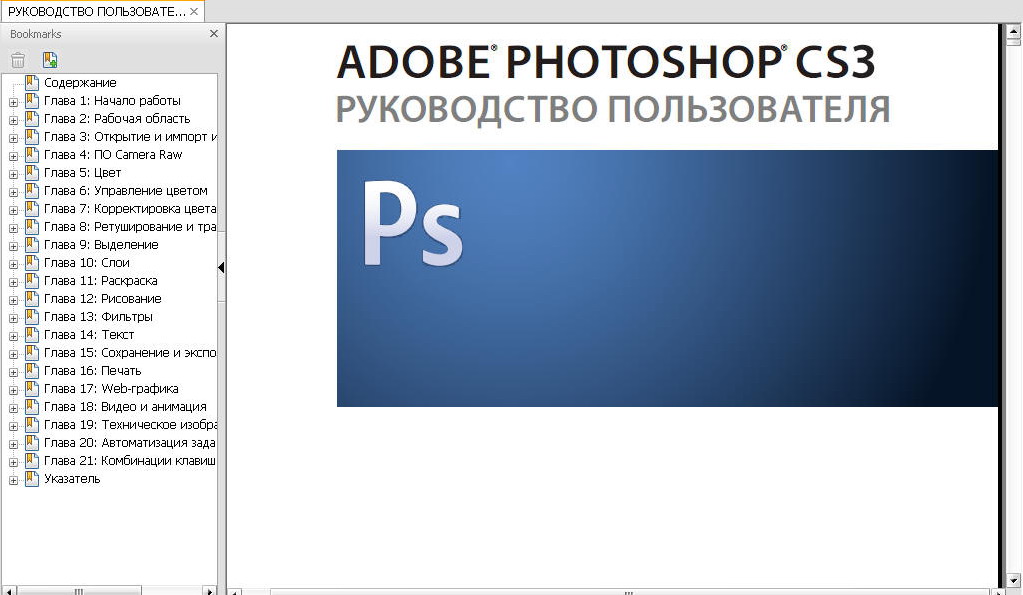Click bookmark icon beside Глава 5: Цвет
This screenshot has height=595, width=1023.
click(x=32, y=172)
